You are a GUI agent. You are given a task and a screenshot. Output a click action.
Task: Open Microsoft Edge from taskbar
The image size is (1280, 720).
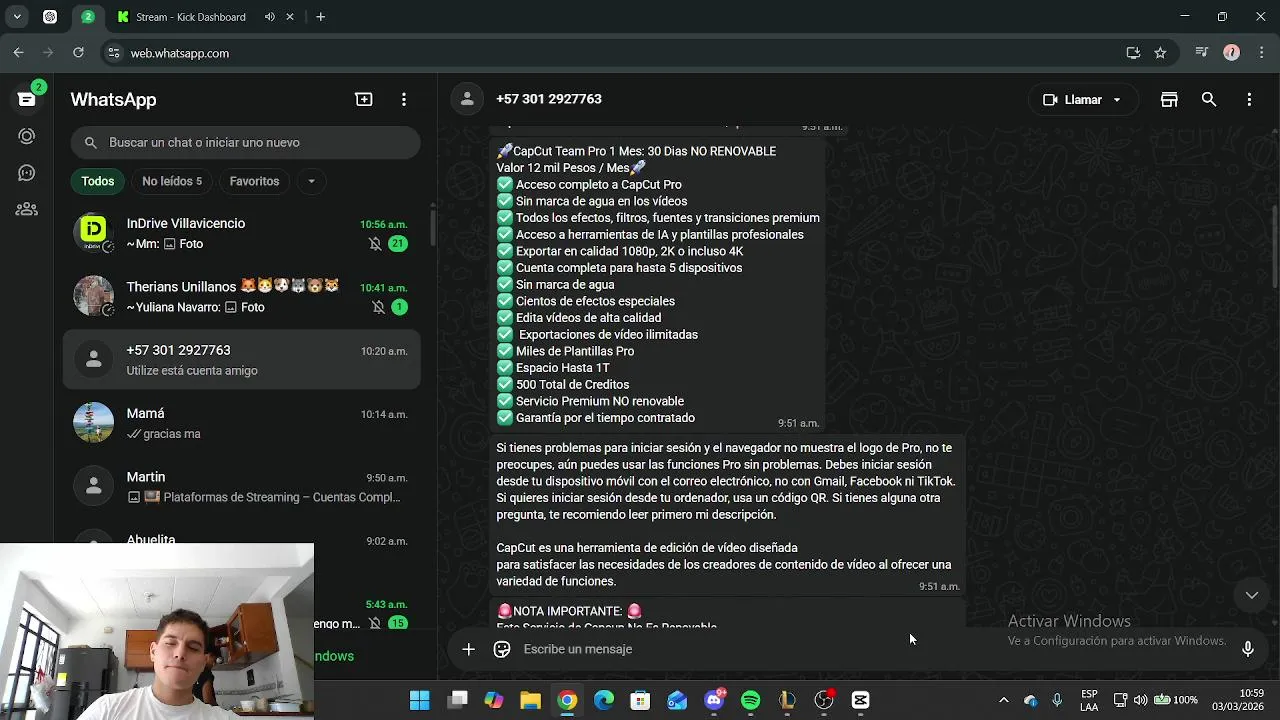[x=604, y=700]
